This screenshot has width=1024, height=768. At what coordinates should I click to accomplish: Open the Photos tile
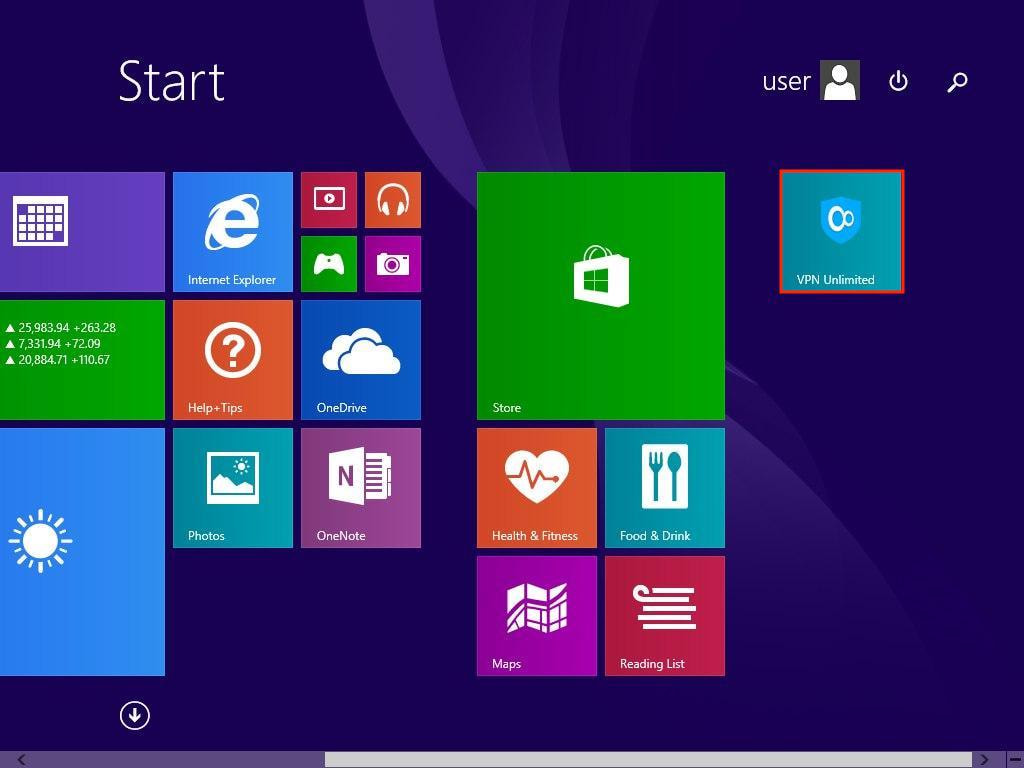[x=232, y=487]
